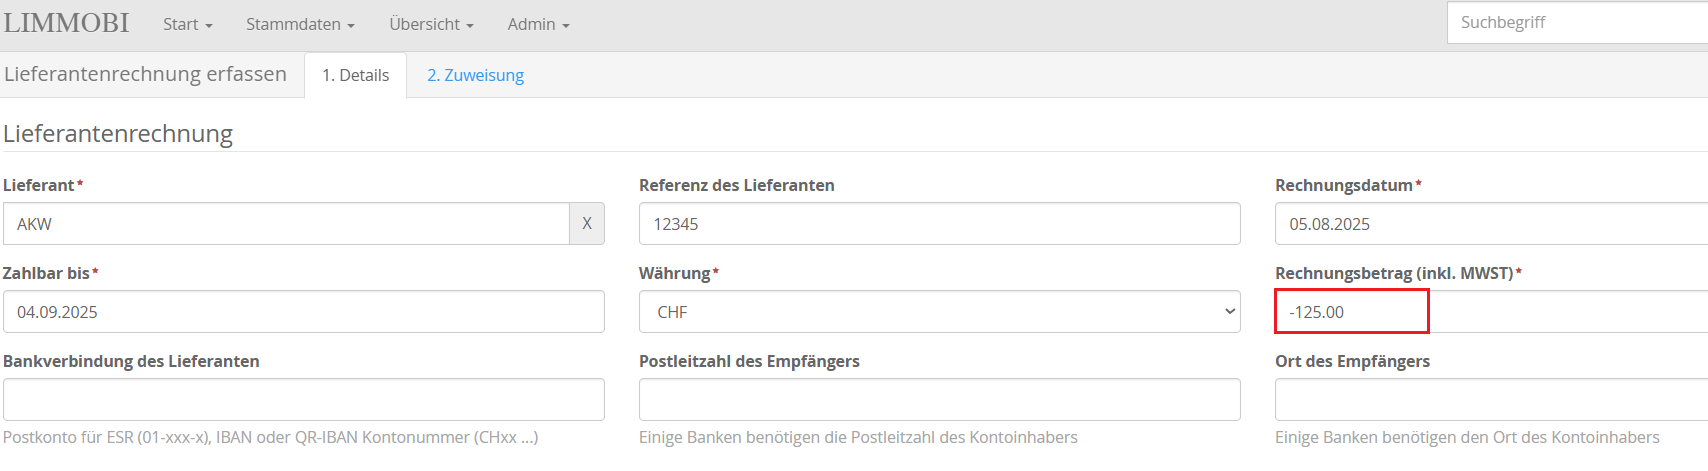Click the Postleitzahl des Empfängers field
Image resolution: width=1708 pixels, height=471 pixels.
[940, 400]
